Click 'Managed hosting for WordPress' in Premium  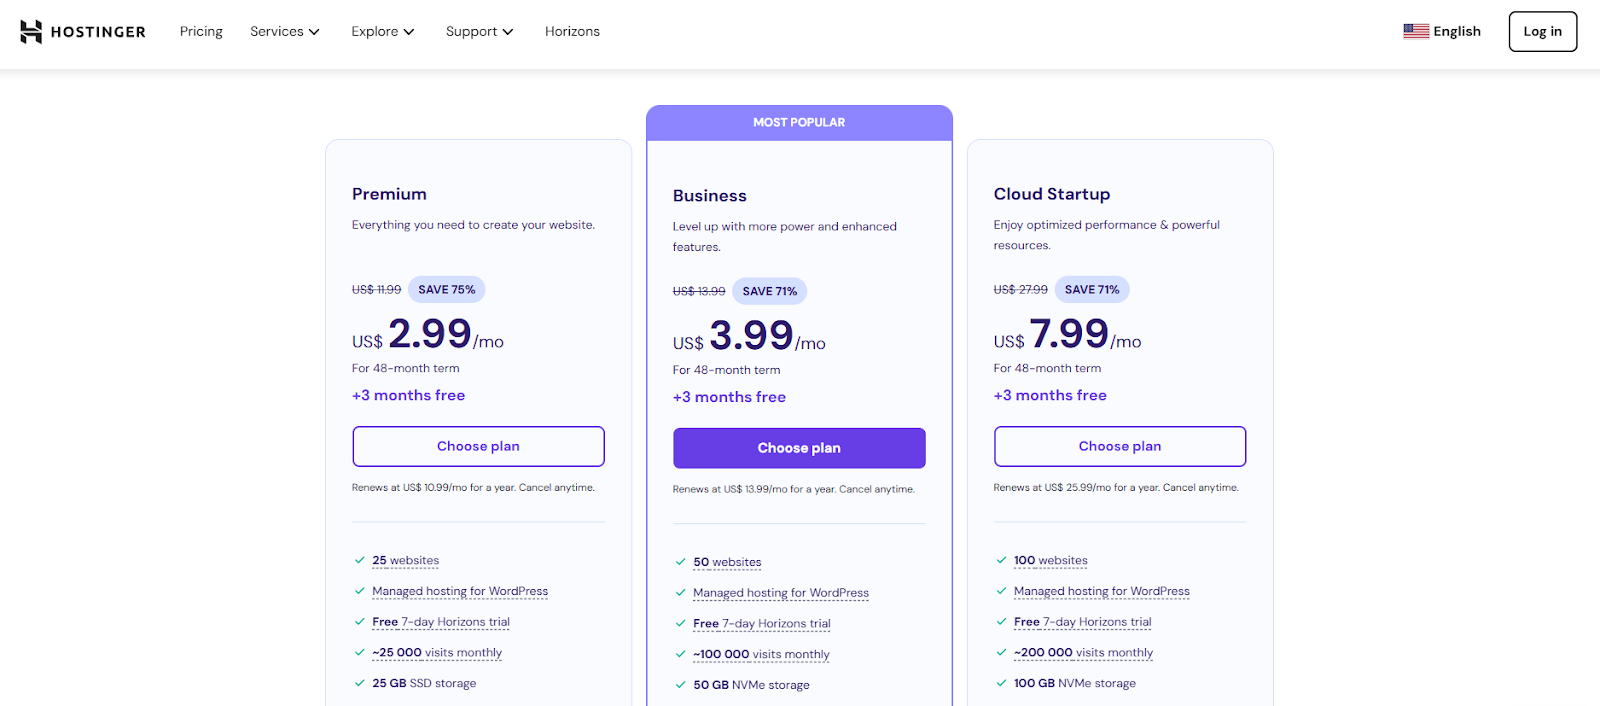(460, 592)
